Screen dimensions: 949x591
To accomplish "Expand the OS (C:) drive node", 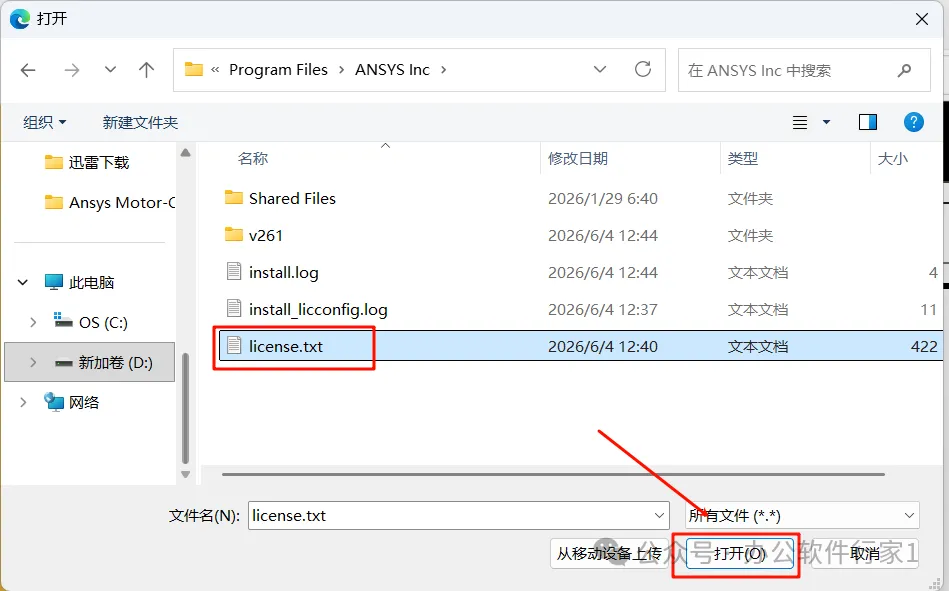I will click(33, 322).
